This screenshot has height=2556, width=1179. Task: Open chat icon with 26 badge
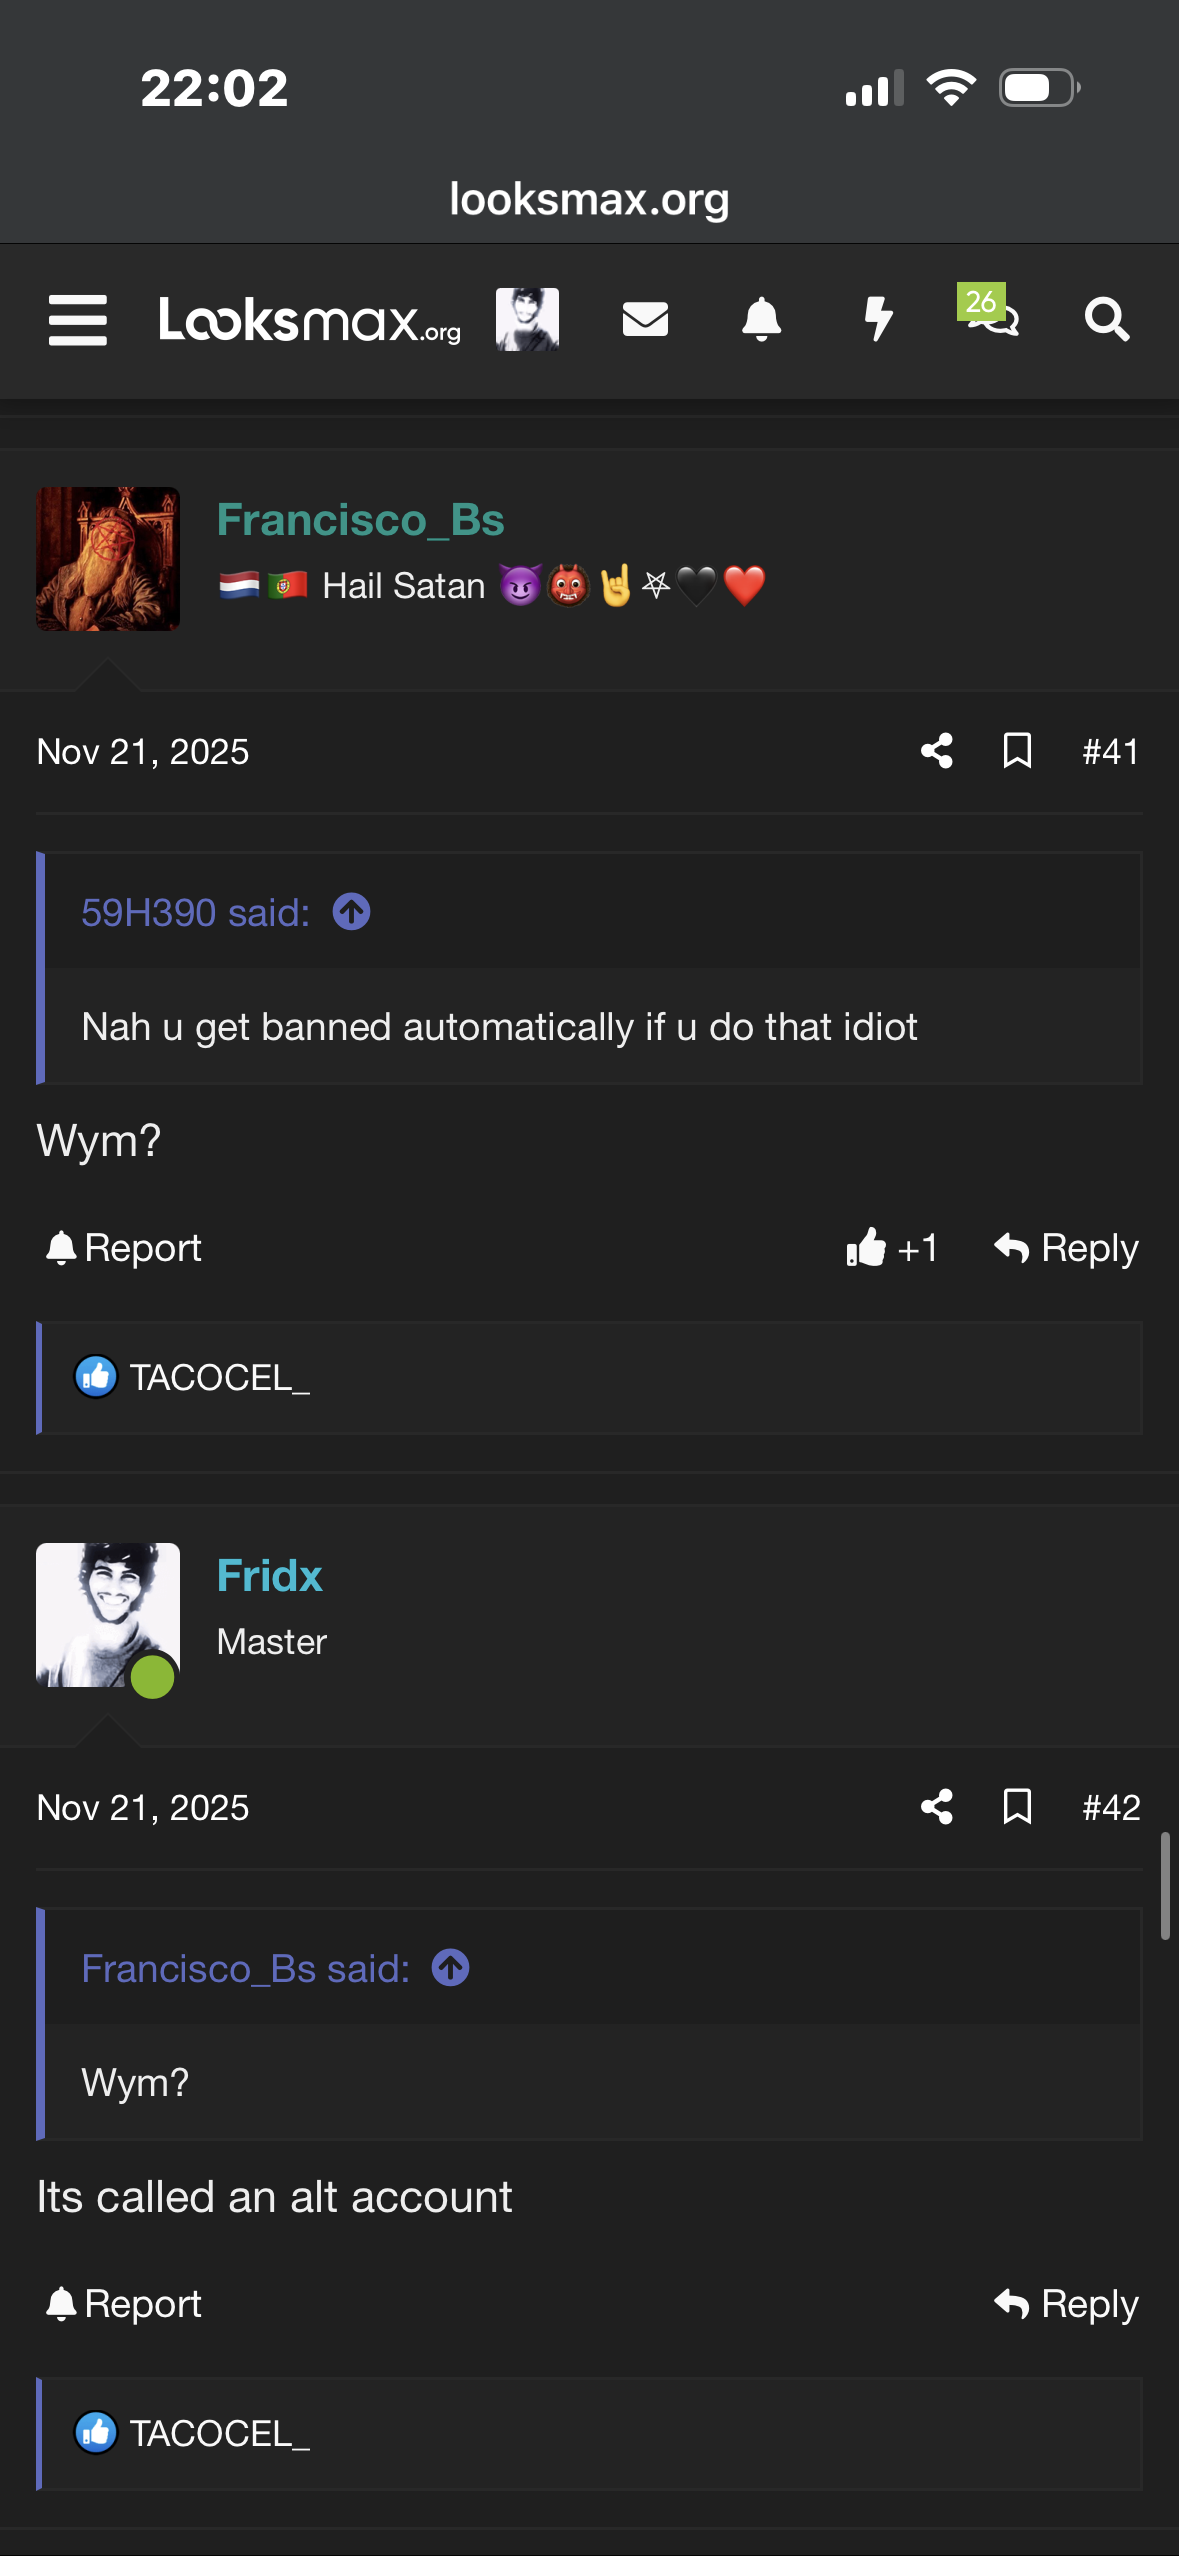pos(990,316)
